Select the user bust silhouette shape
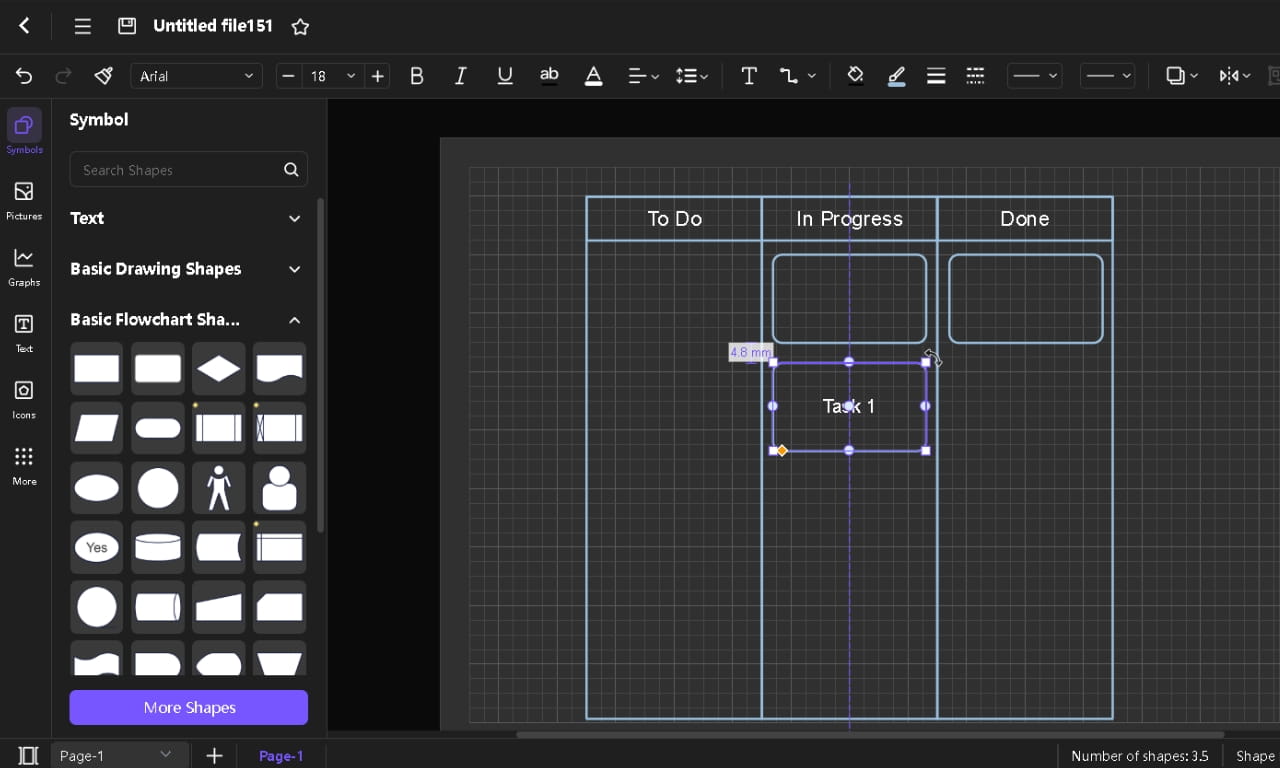Image resolution: width=1280 pixels, height=768 pixels. coord(279,488)
